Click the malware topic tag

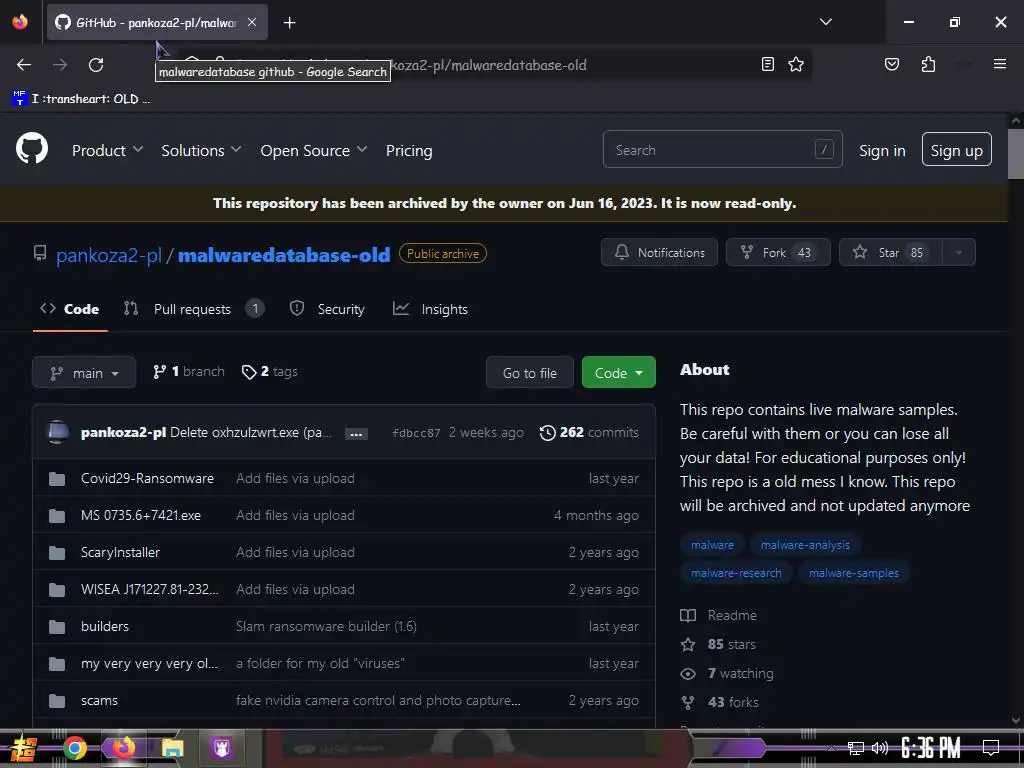click(712, 545)
